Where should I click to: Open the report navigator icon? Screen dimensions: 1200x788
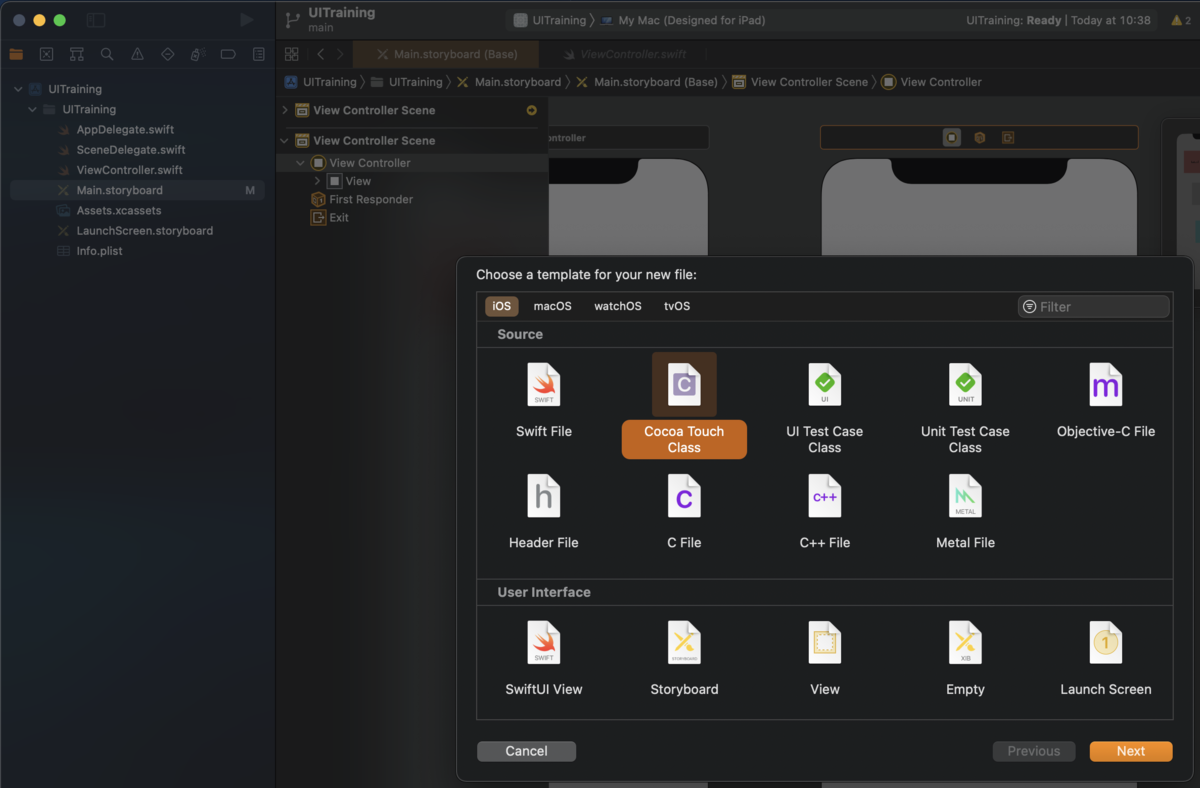tap(259, 54)
